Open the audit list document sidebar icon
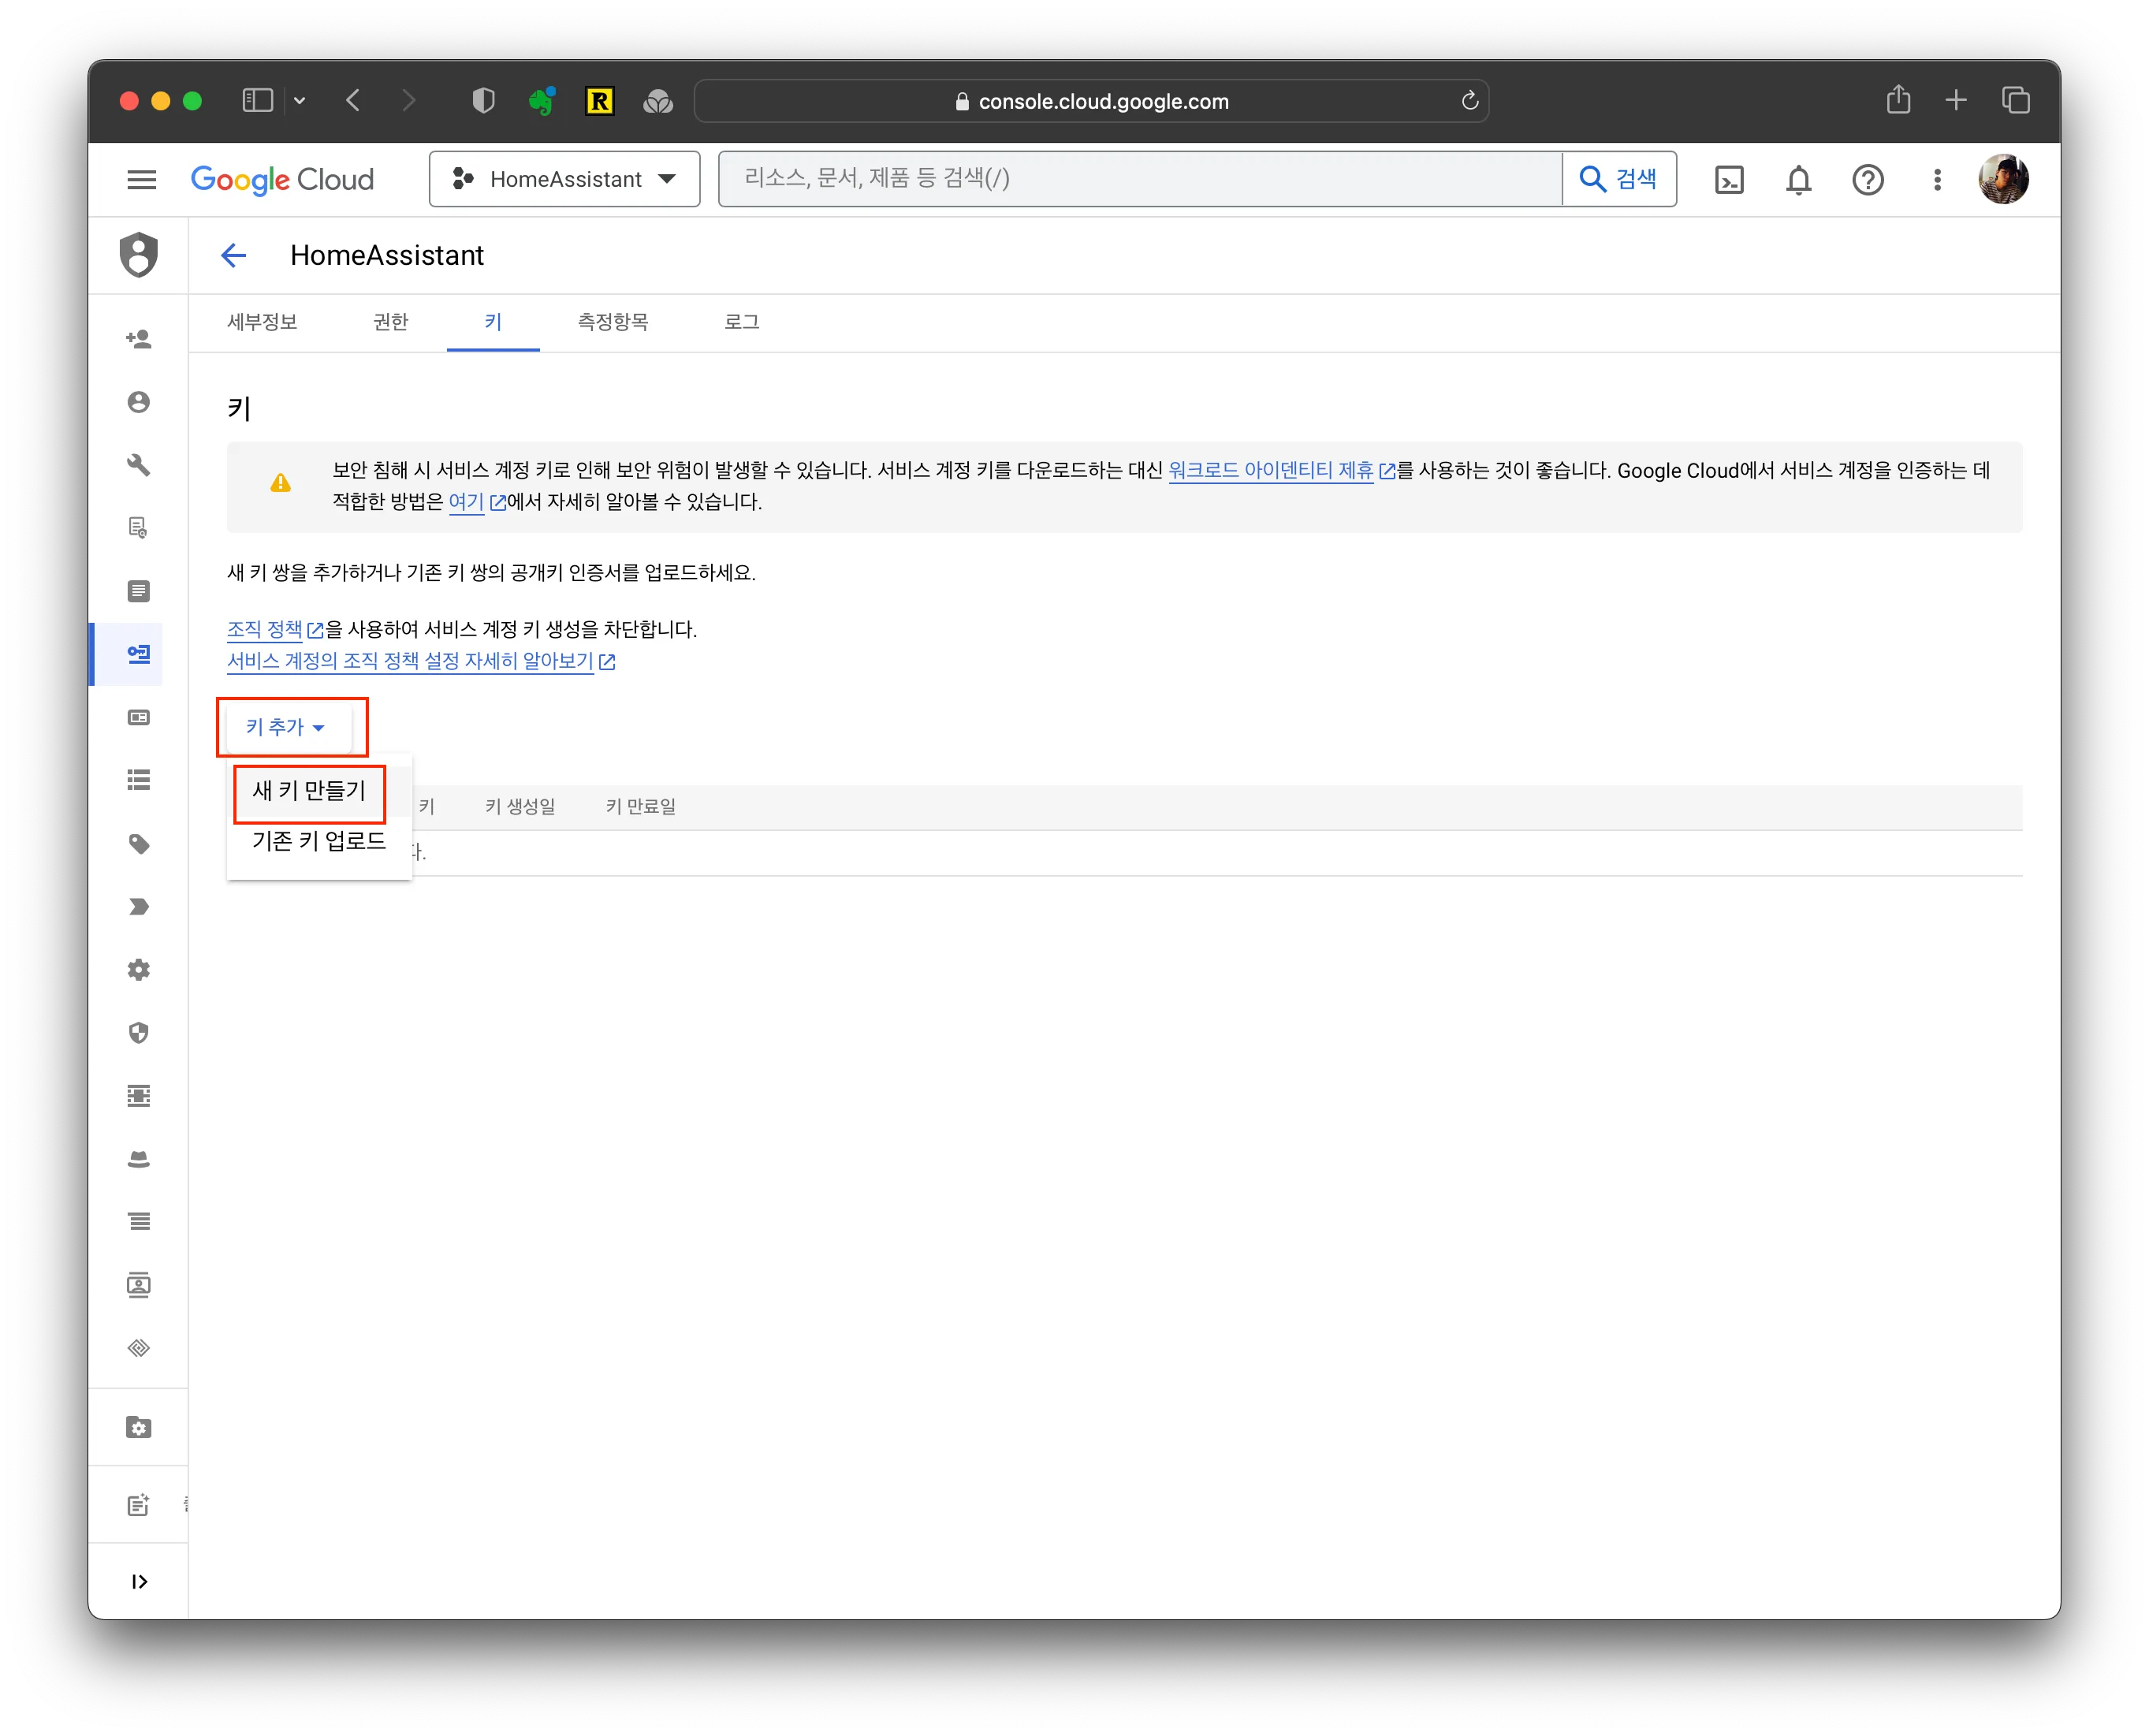The width and height of the screenshot is (2149, 1736). tap(139, 591)
